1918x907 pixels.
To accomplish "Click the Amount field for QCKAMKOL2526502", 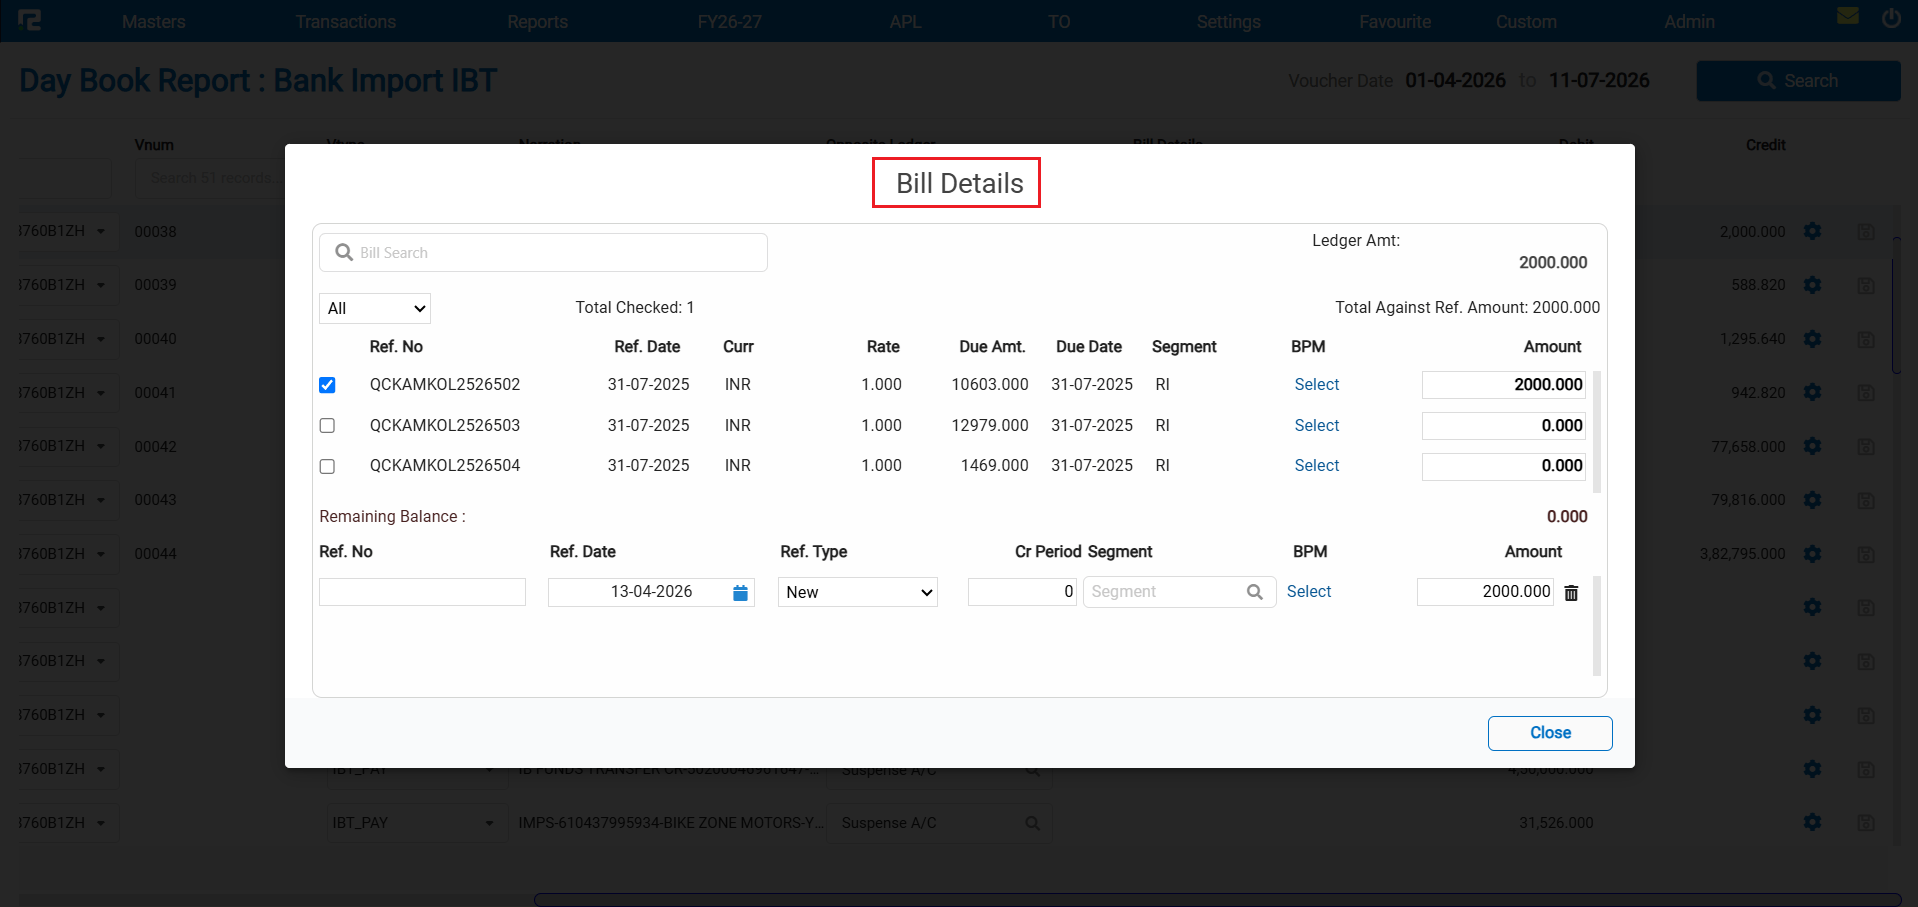I will pos(1504,385).
